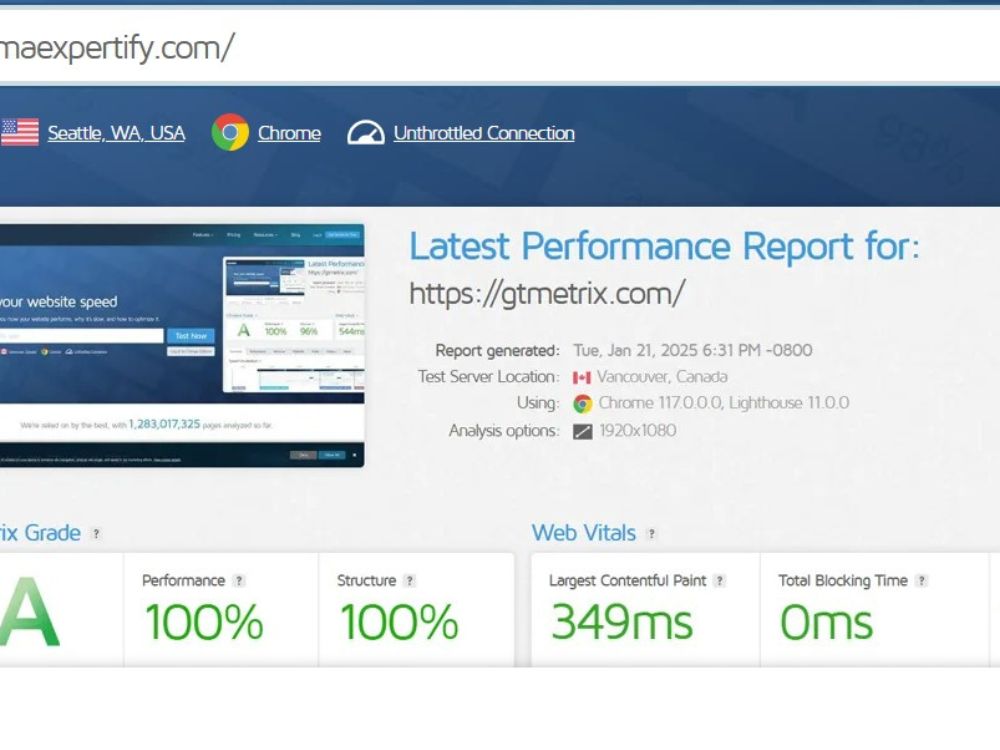Open the help icon next to Performance
This screenshot has height=750, width=1000.
coord(239,580)
